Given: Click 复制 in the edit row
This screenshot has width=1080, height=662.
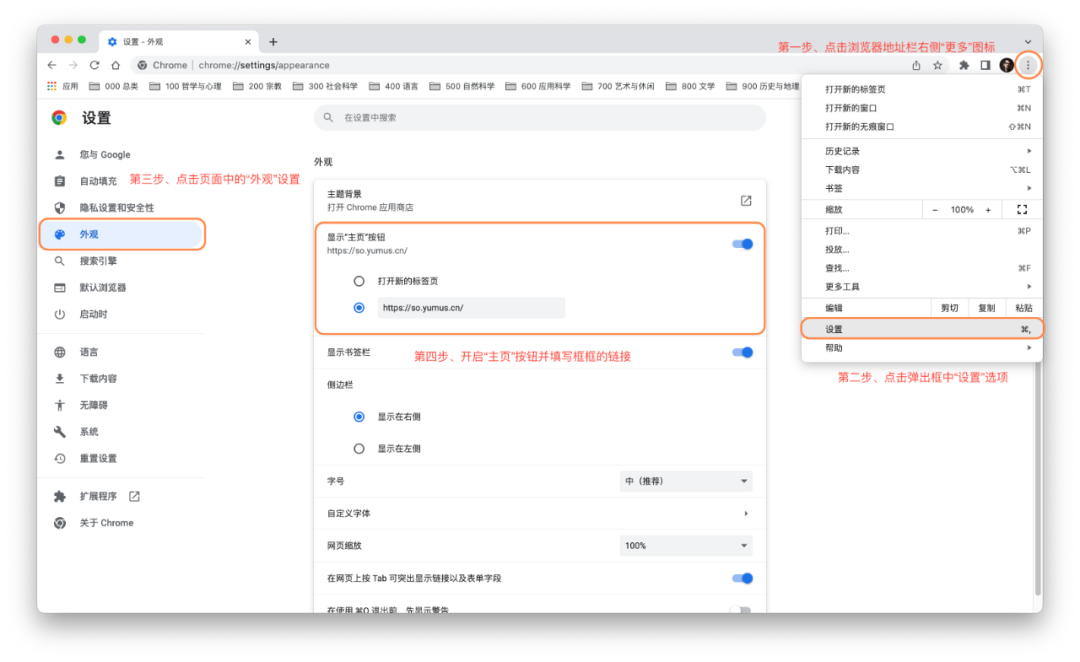Looking at the screenshot, I should [987, 308].
